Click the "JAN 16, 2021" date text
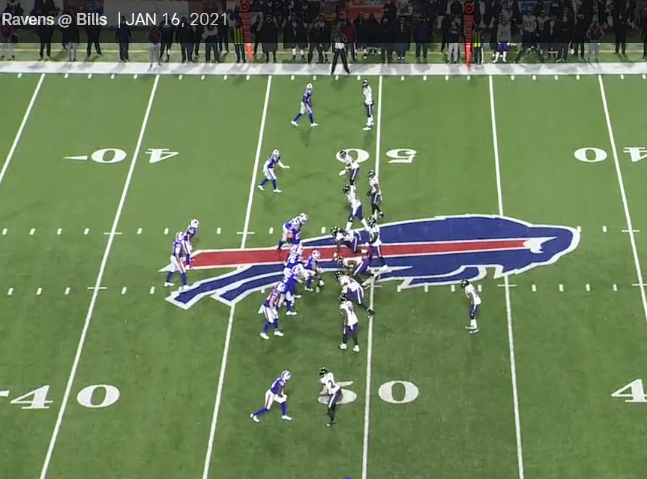Image resolution: width=647 pixels, height=479 pixels. [x=177, y=20]
